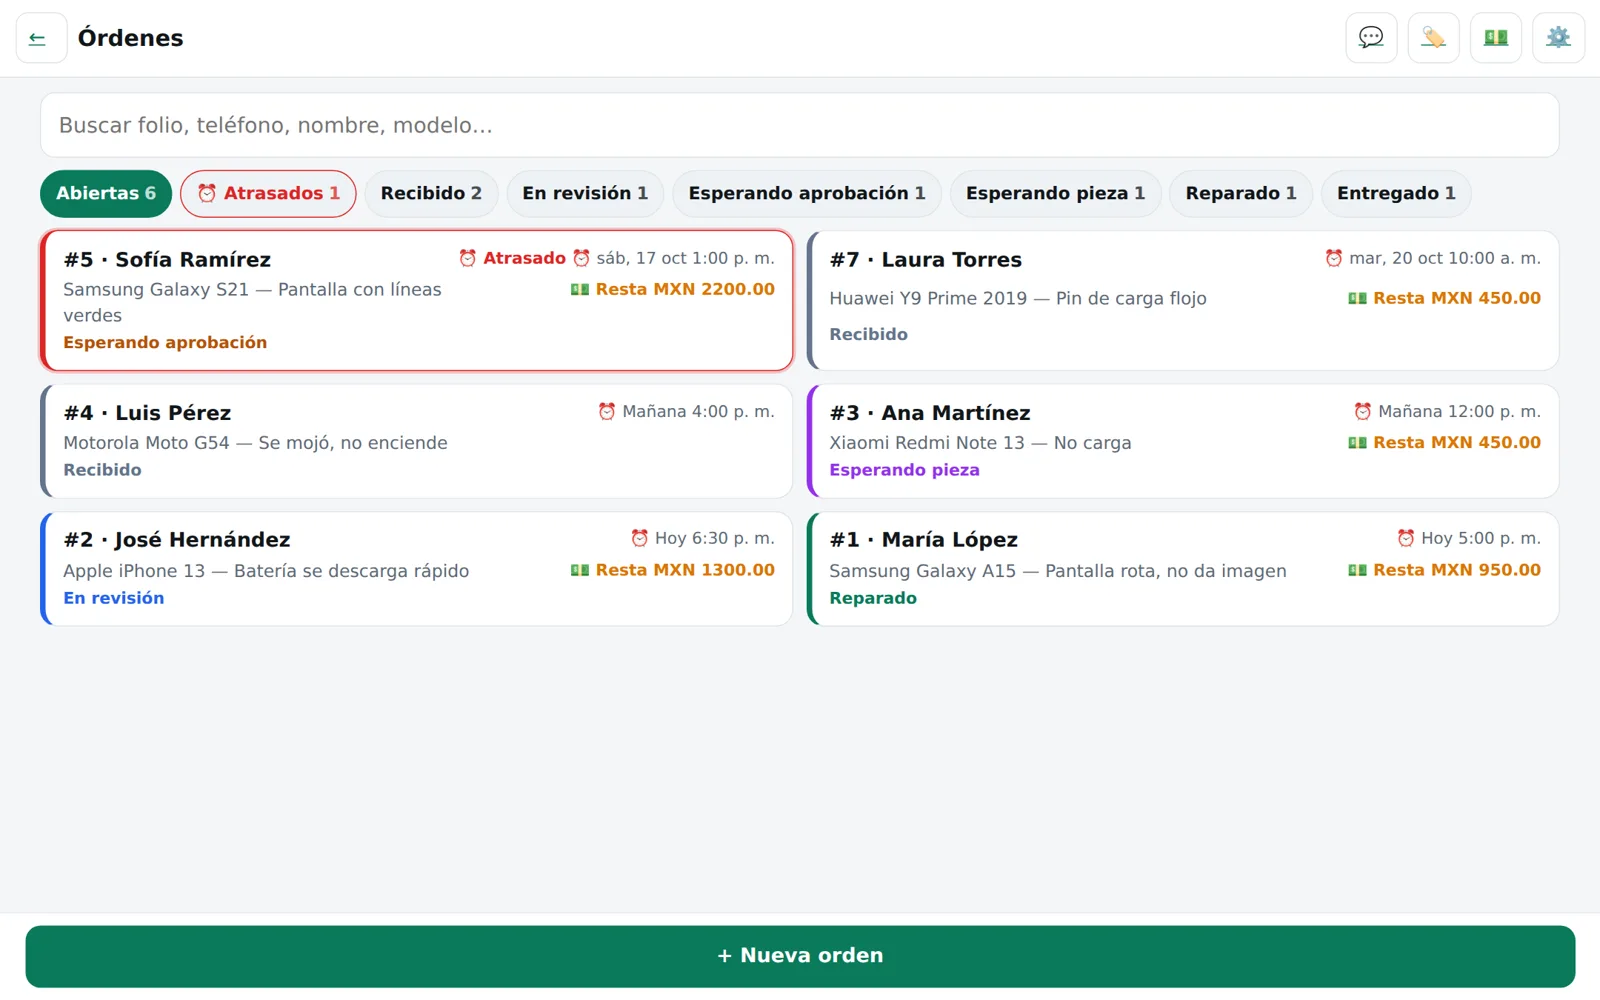Click the Órdenes page title
The height and width of the screenshot is (1000, 1600).
131,38
